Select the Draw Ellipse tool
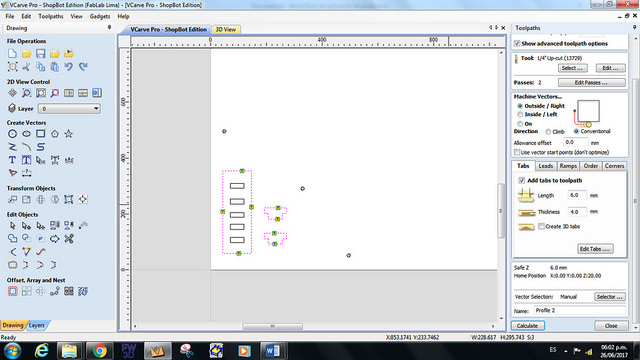This screenshot has width=640, height=360. pyautogui.click(x=27, y=134)
